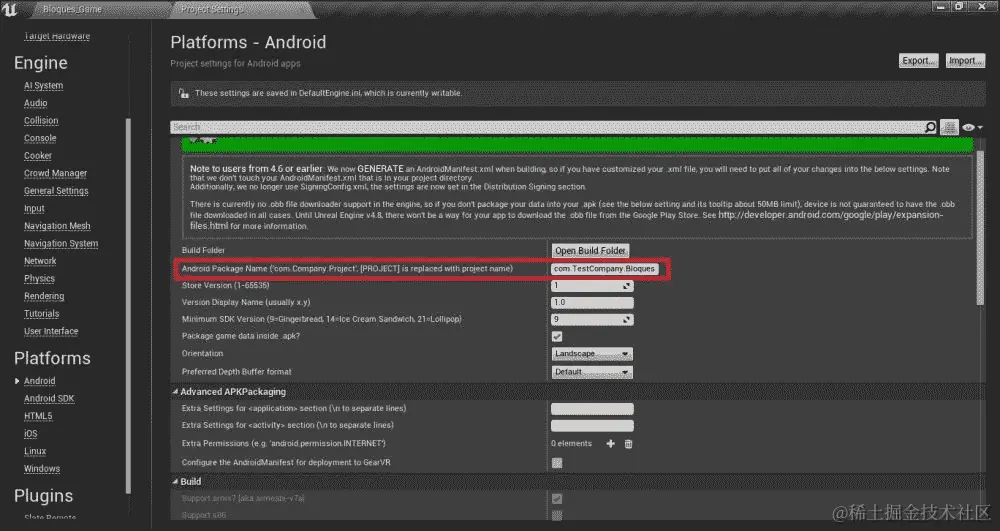
Task: Toggle Support x86 checkbox
Action: pos(557,515)
